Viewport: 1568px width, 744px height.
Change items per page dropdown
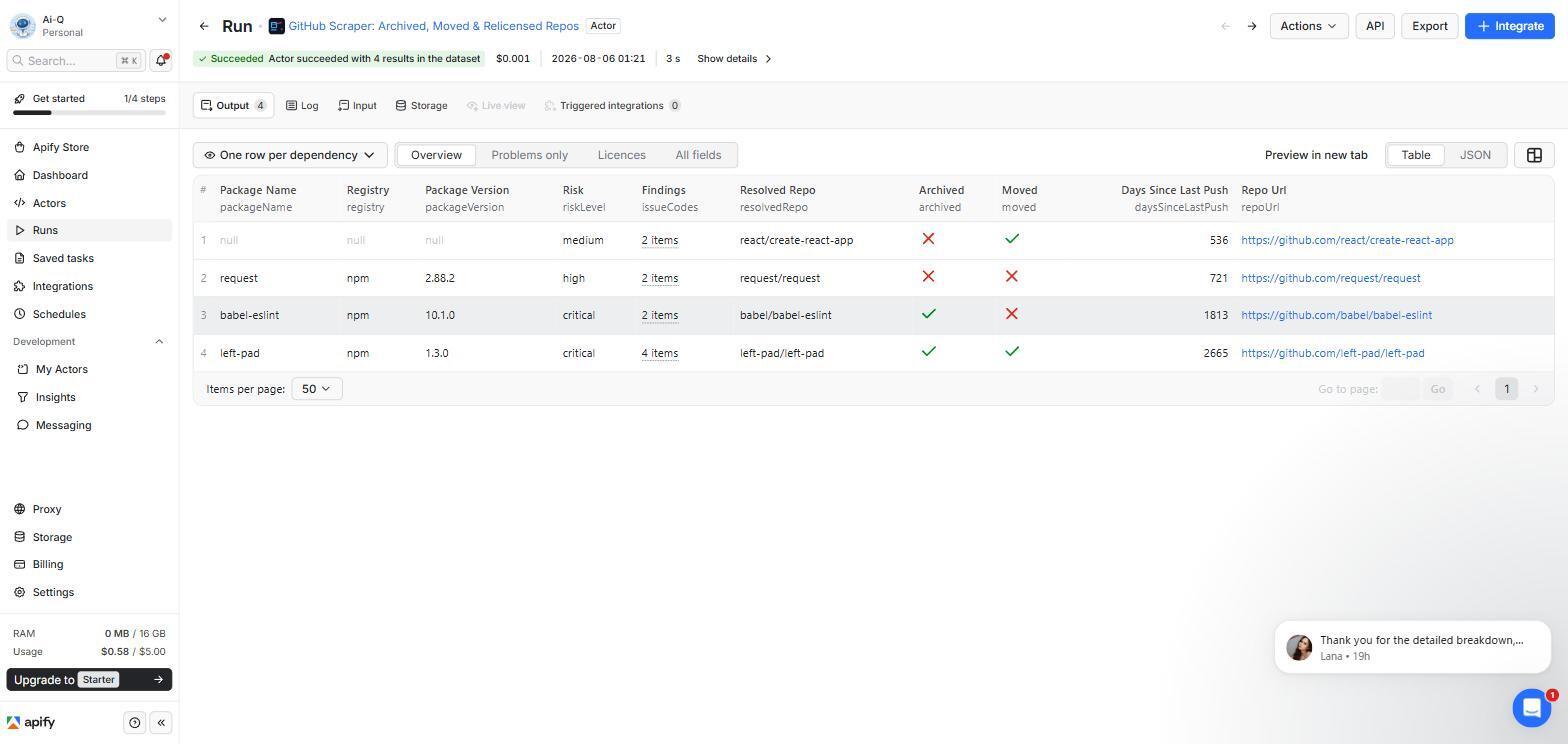[x=317, y=389]
